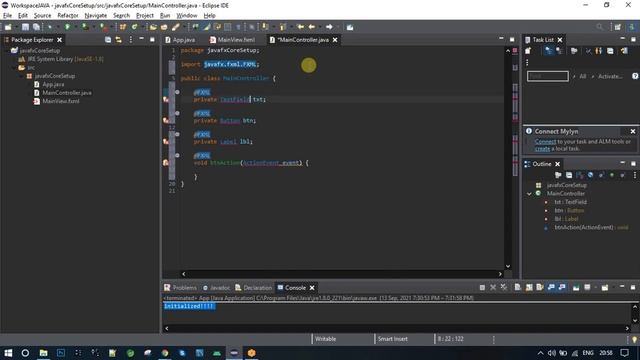This screenshot has height=360, width=640.
Task: Click the editor vertical scrollbar down arrow
Action: [x=508, y=266]
